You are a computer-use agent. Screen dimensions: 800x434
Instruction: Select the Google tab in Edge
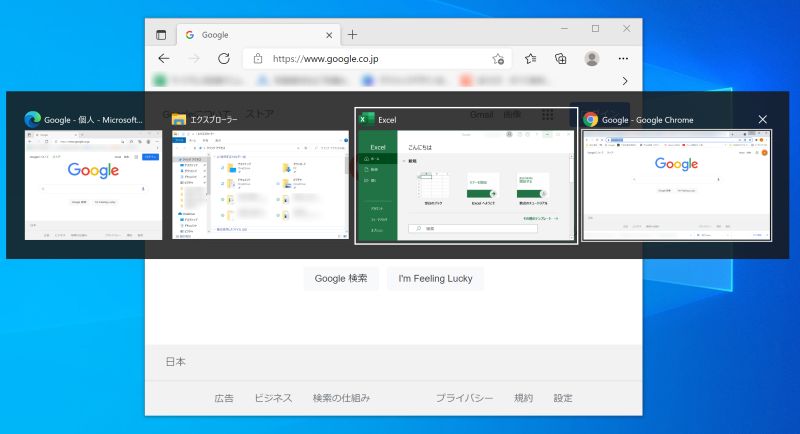coord(259,35)
